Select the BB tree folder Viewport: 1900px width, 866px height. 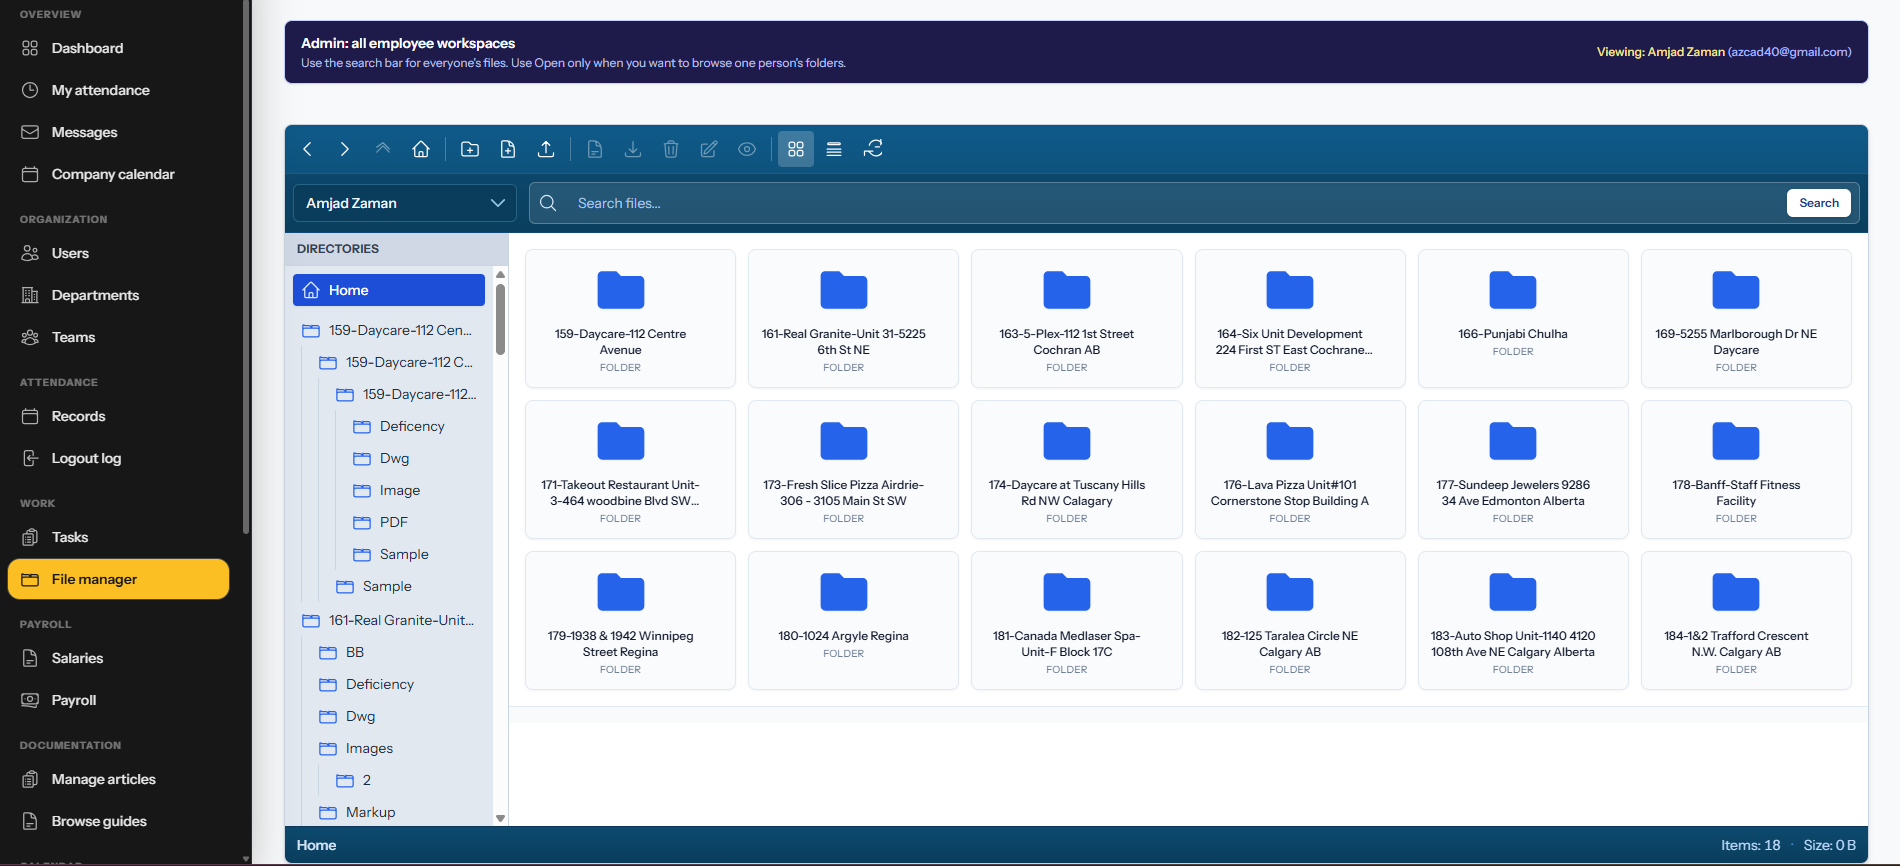coord(355,652)
